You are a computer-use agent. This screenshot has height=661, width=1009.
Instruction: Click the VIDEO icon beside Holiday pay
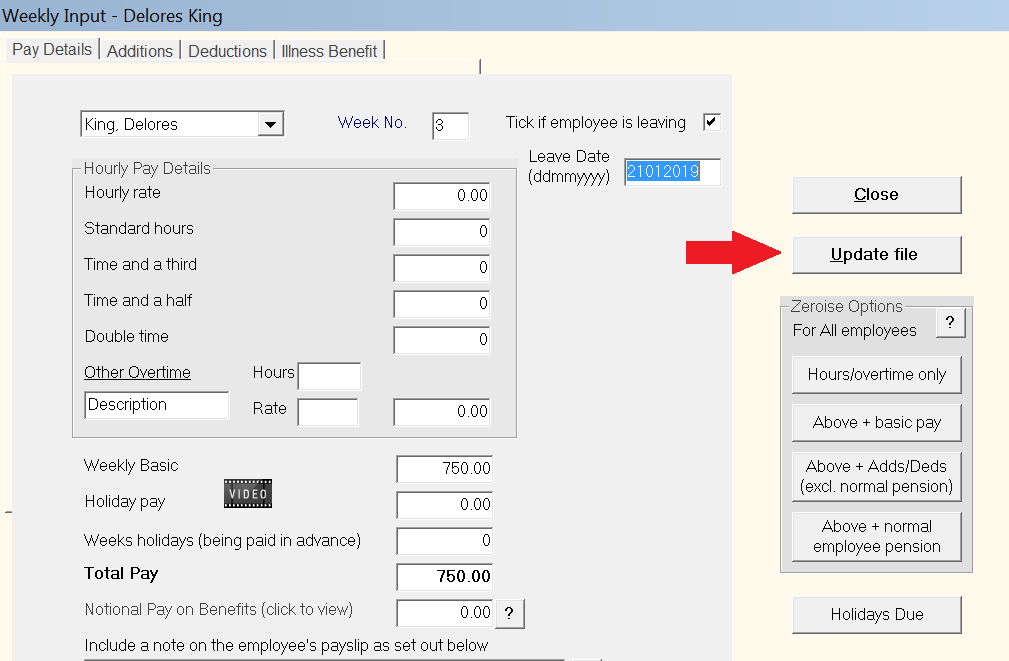coord(247,493)
